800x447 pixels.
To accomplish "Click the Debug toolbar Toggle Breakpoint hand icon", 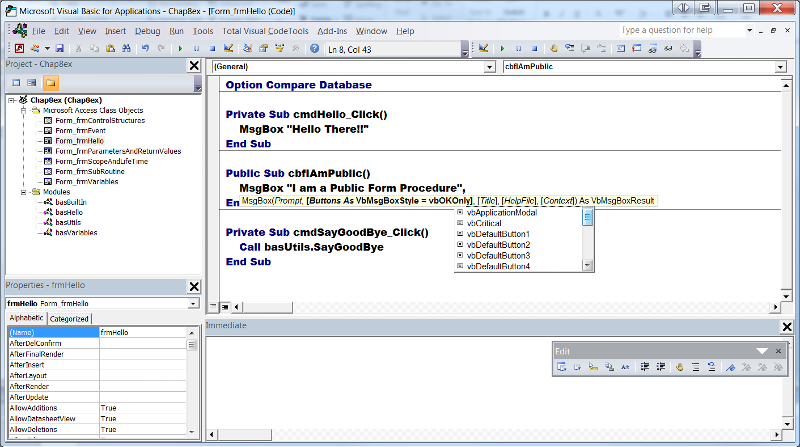I will click(x=554, y=48).
